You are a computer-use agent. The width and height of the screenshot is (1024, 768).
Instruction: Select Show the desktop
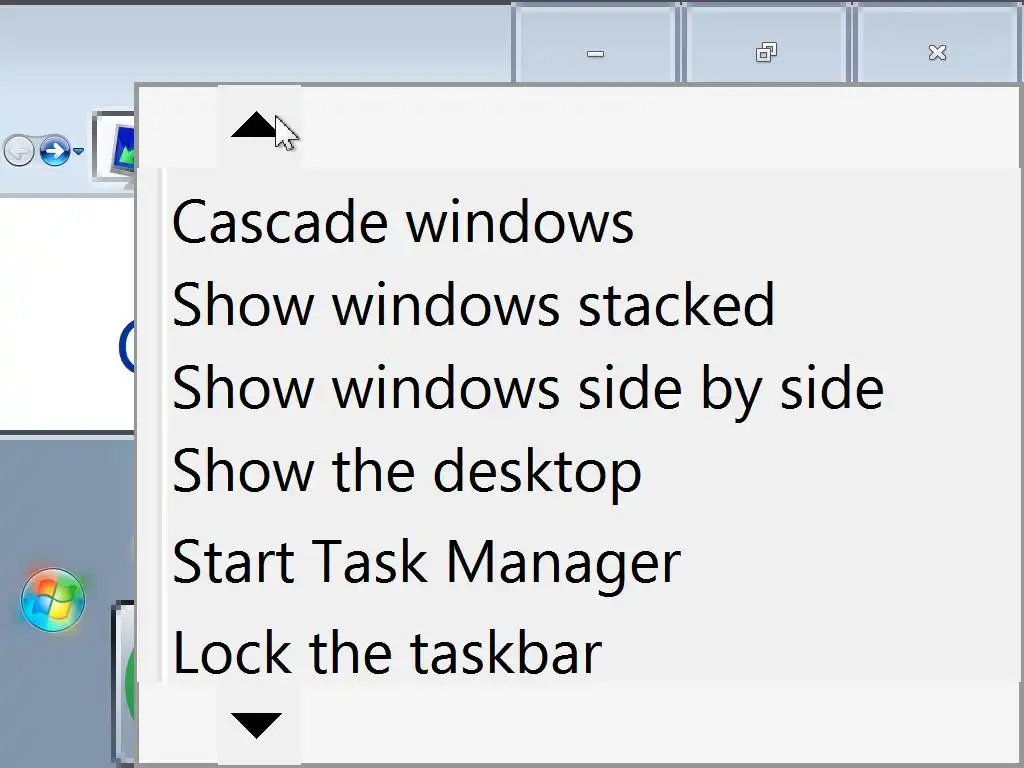click(x=406, y=471)
